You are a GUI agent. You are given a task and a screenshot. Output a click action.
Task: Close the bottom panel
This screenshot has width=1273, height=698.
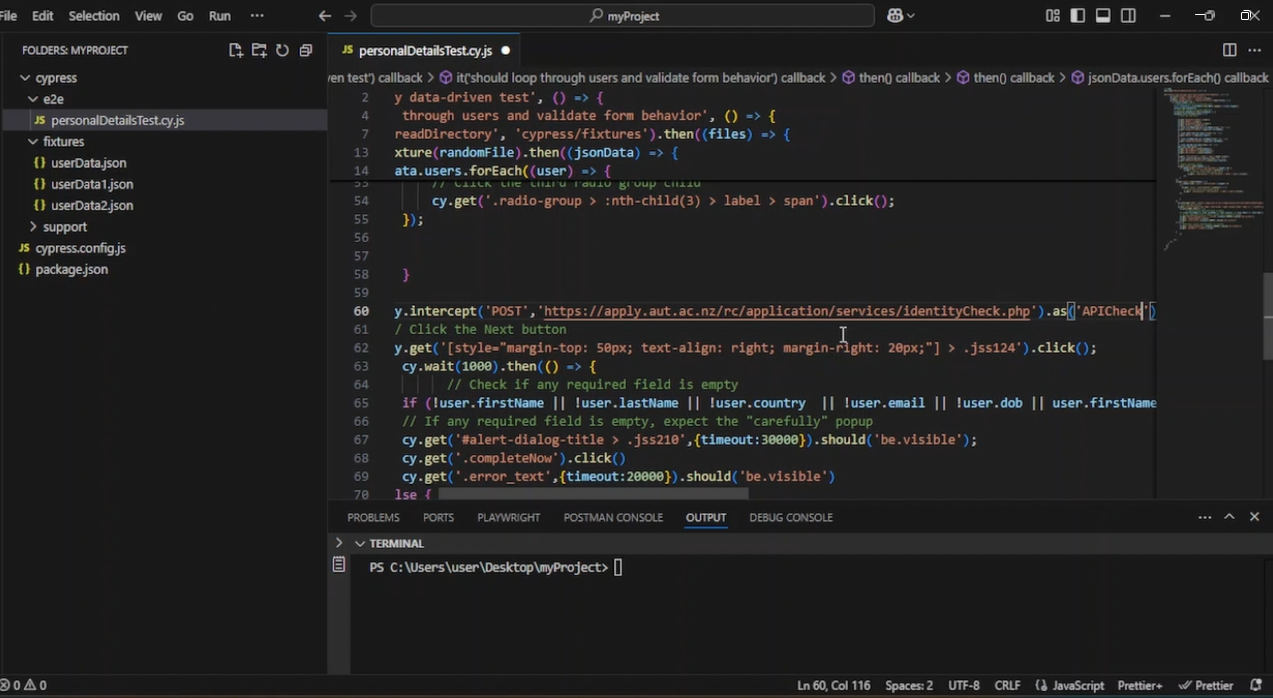[1254, 517]
